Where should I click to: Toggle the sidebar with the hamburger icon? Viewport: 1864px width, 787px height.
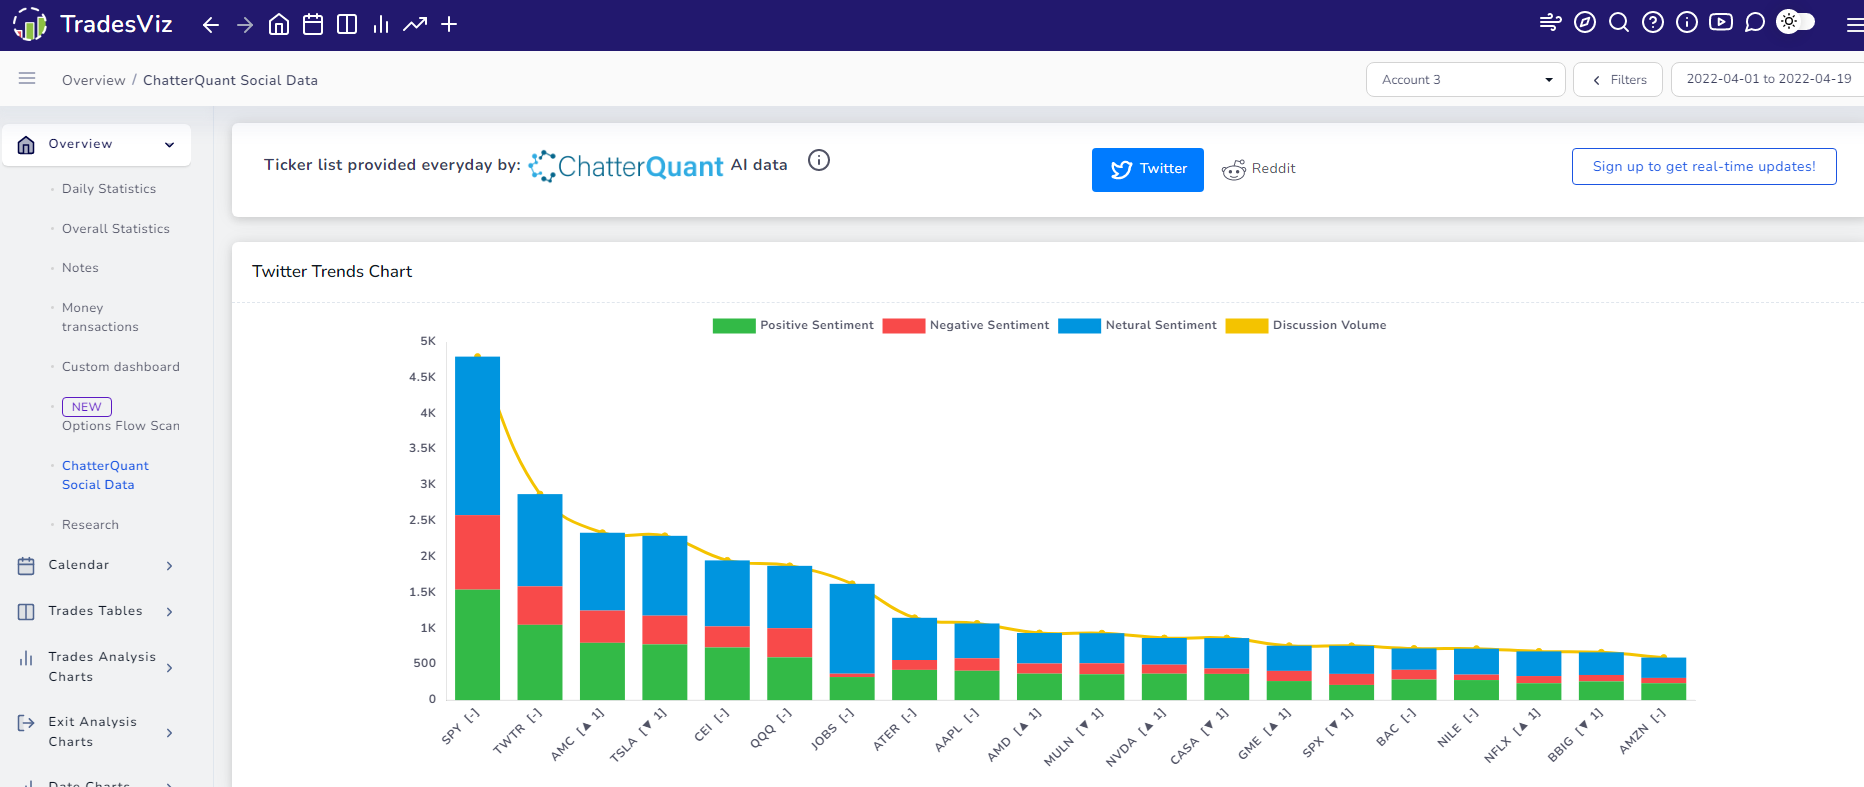click(x=27, y=78)
